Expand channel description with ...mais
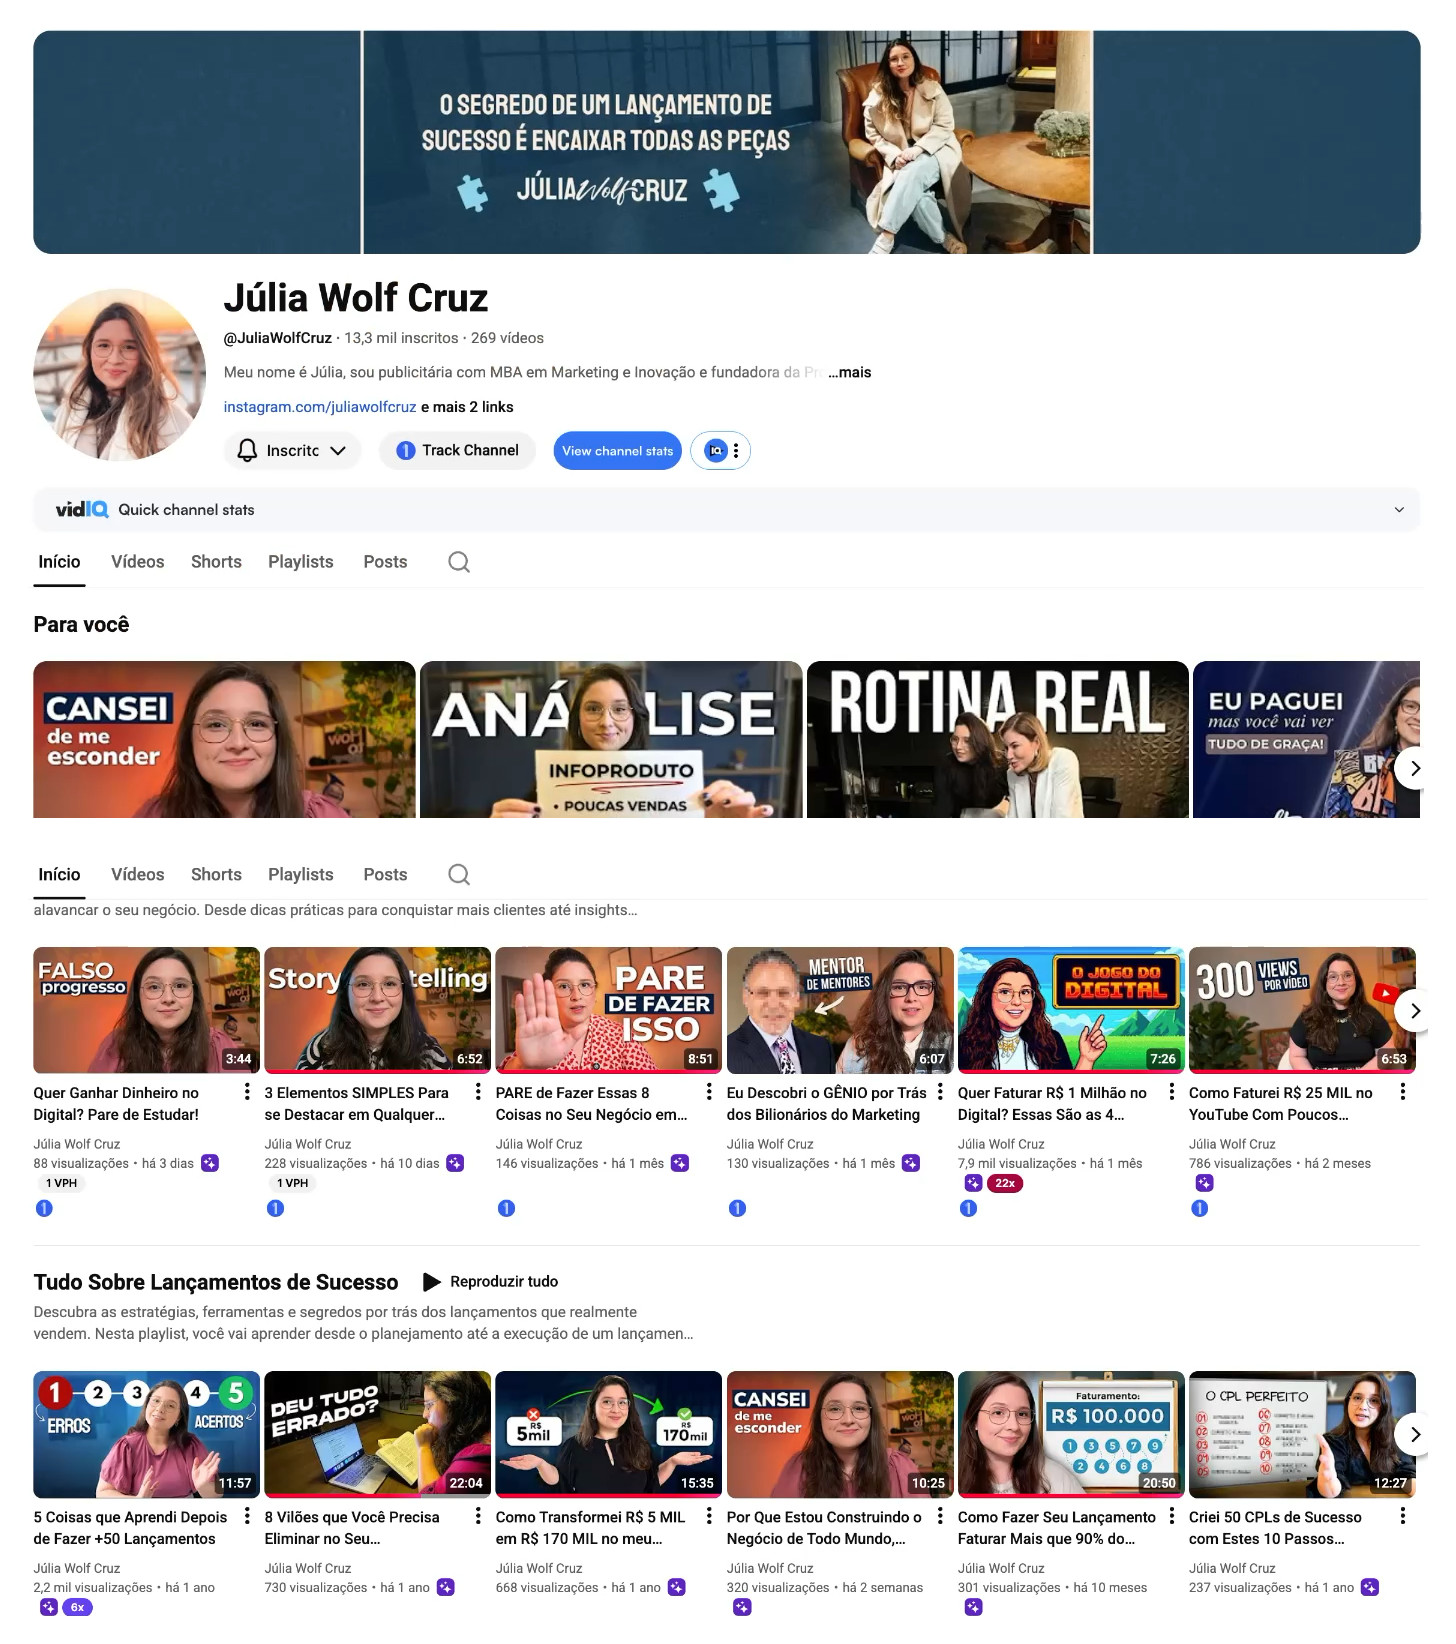1456x1644 pixels. [850, 372]
